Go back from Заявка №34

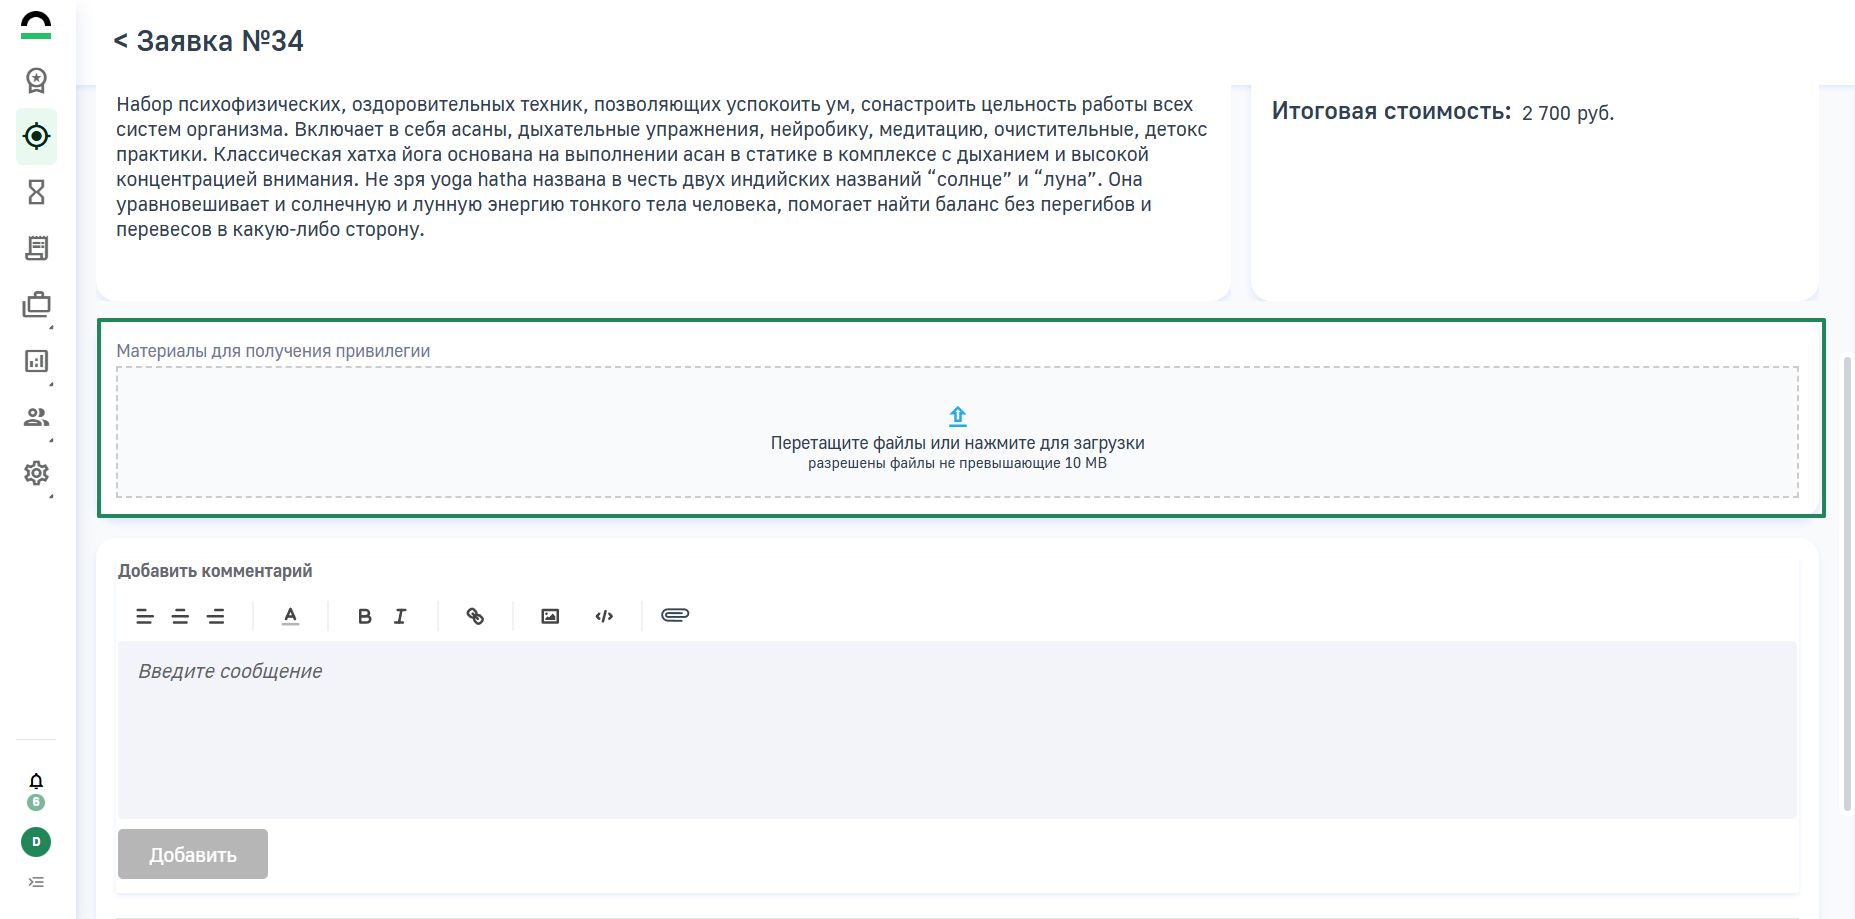121,41
